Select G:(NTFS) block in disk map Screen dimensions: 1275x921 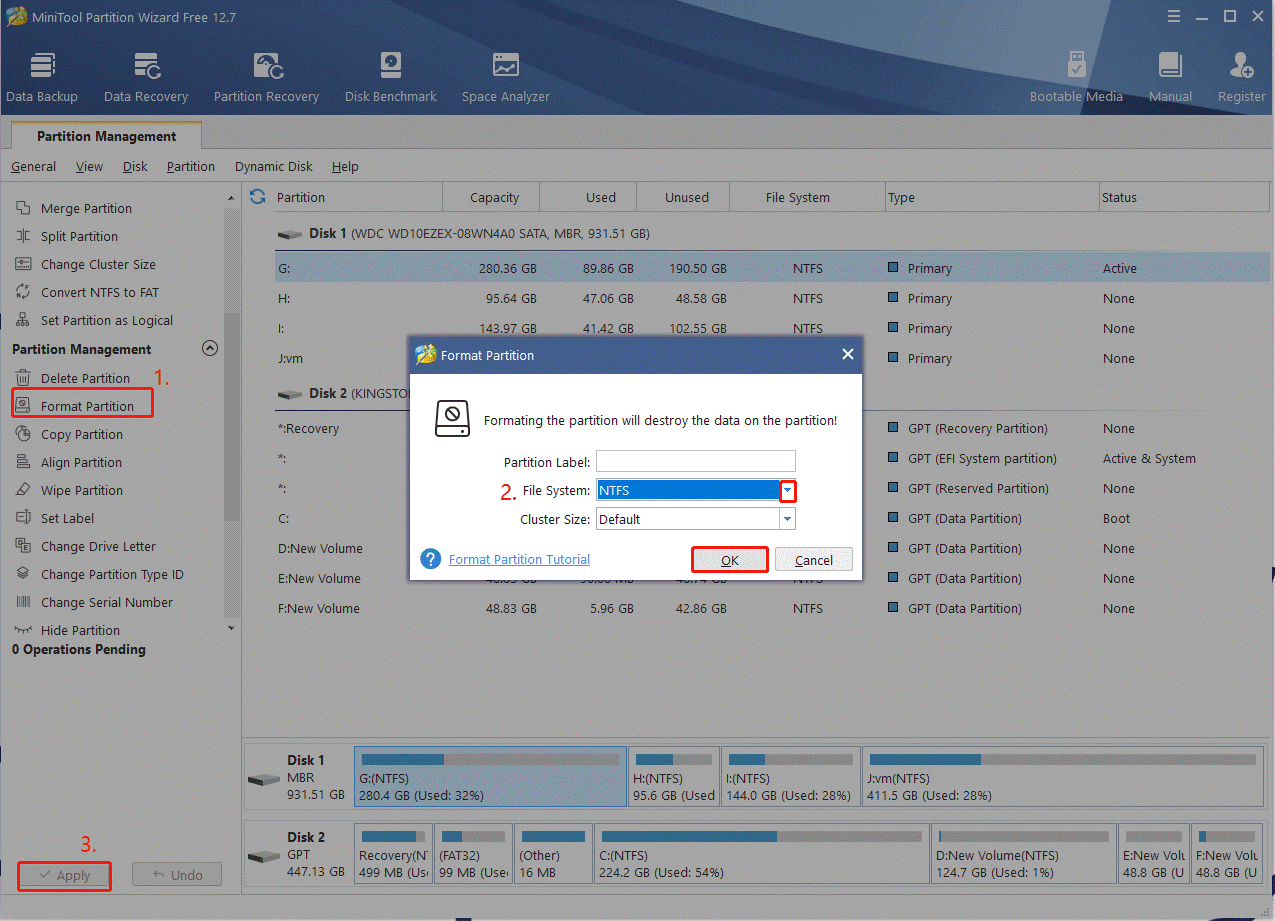click(x=490, y=777)
